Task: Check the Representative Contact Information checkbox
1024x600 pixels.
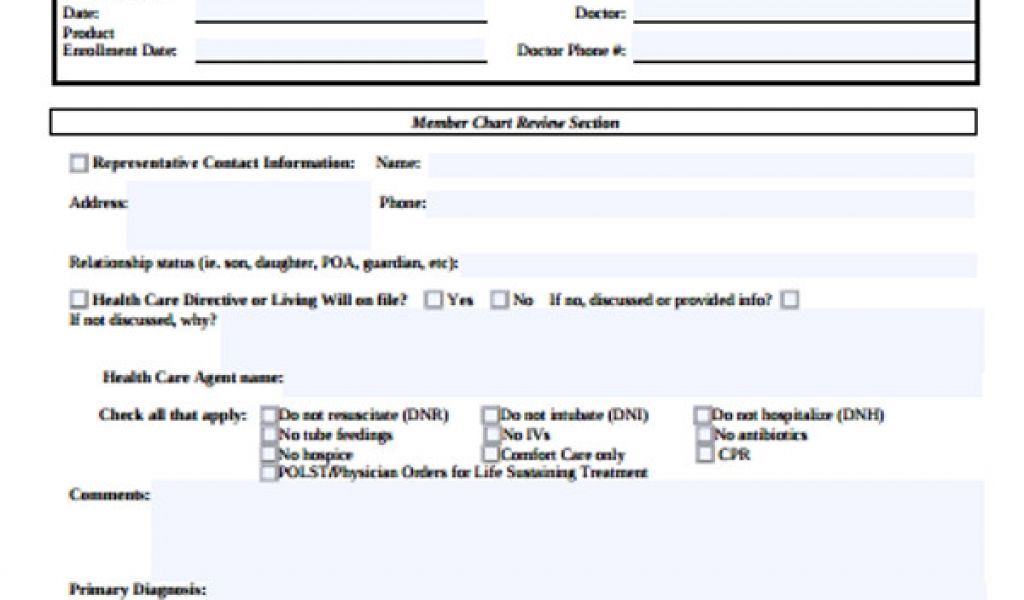Action: coord(78,164)
